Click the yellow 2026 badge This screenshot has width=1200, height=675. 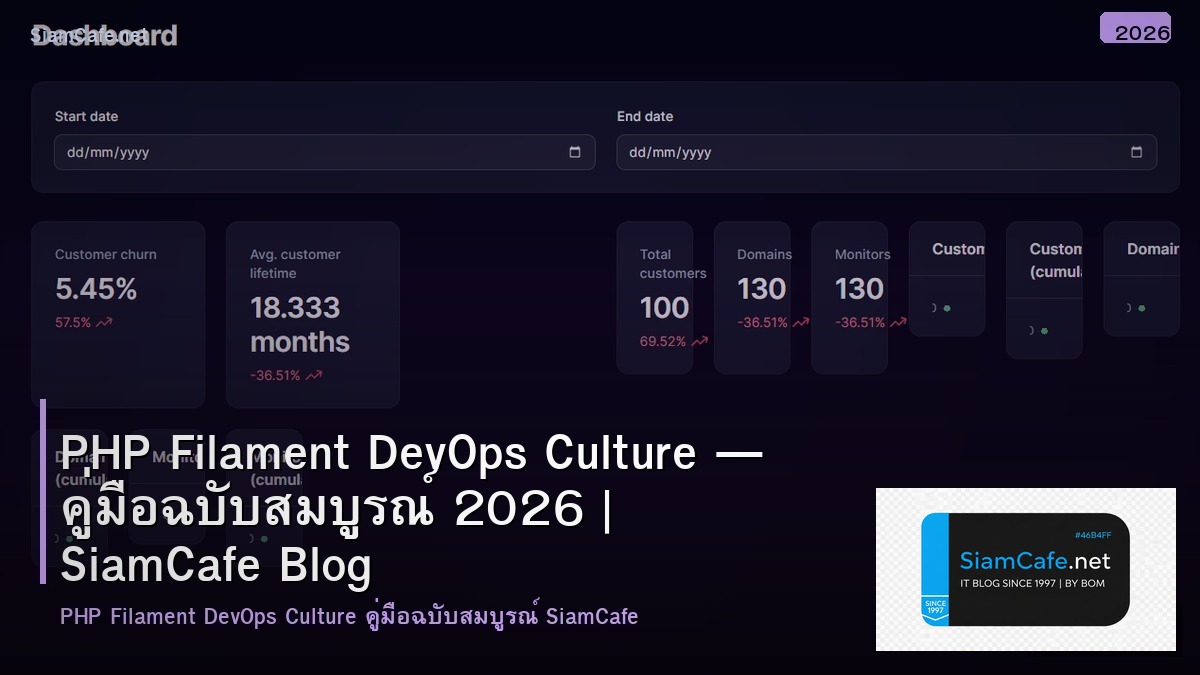click(x=1136, y=30)
